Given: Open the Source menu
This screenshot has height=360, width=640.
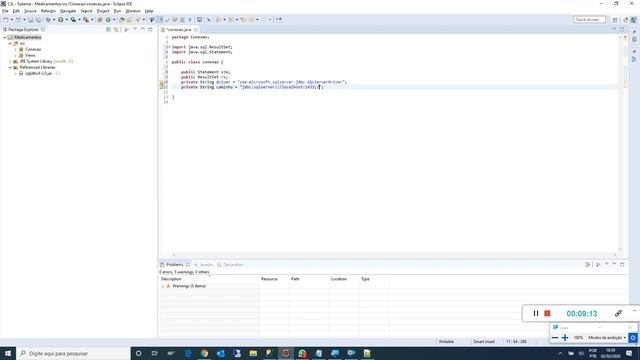Looking at the screenshot, I should pyautogui.click(x=30, y=11).
